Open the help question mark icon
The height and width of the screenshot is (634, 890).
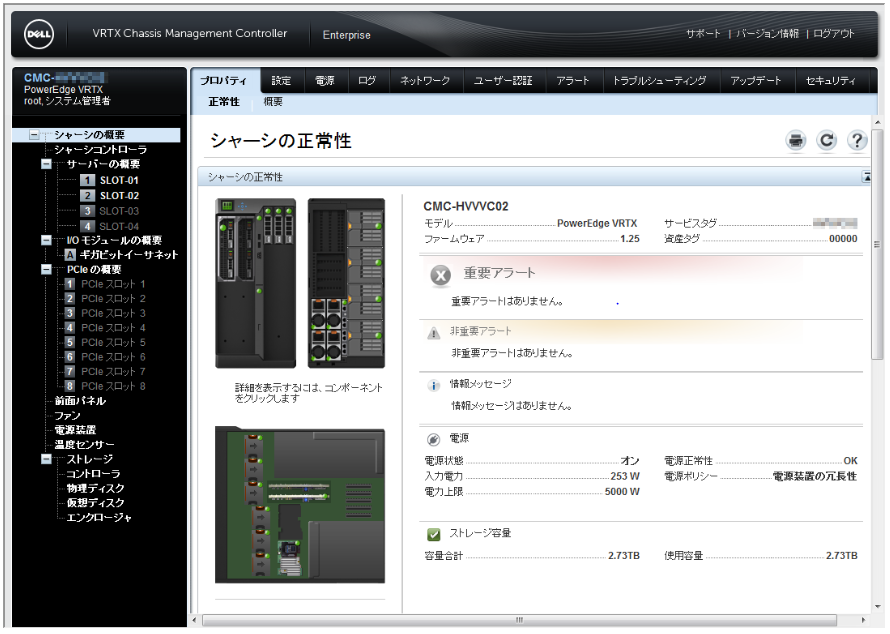pyautogui.click(x=856, y=141)
